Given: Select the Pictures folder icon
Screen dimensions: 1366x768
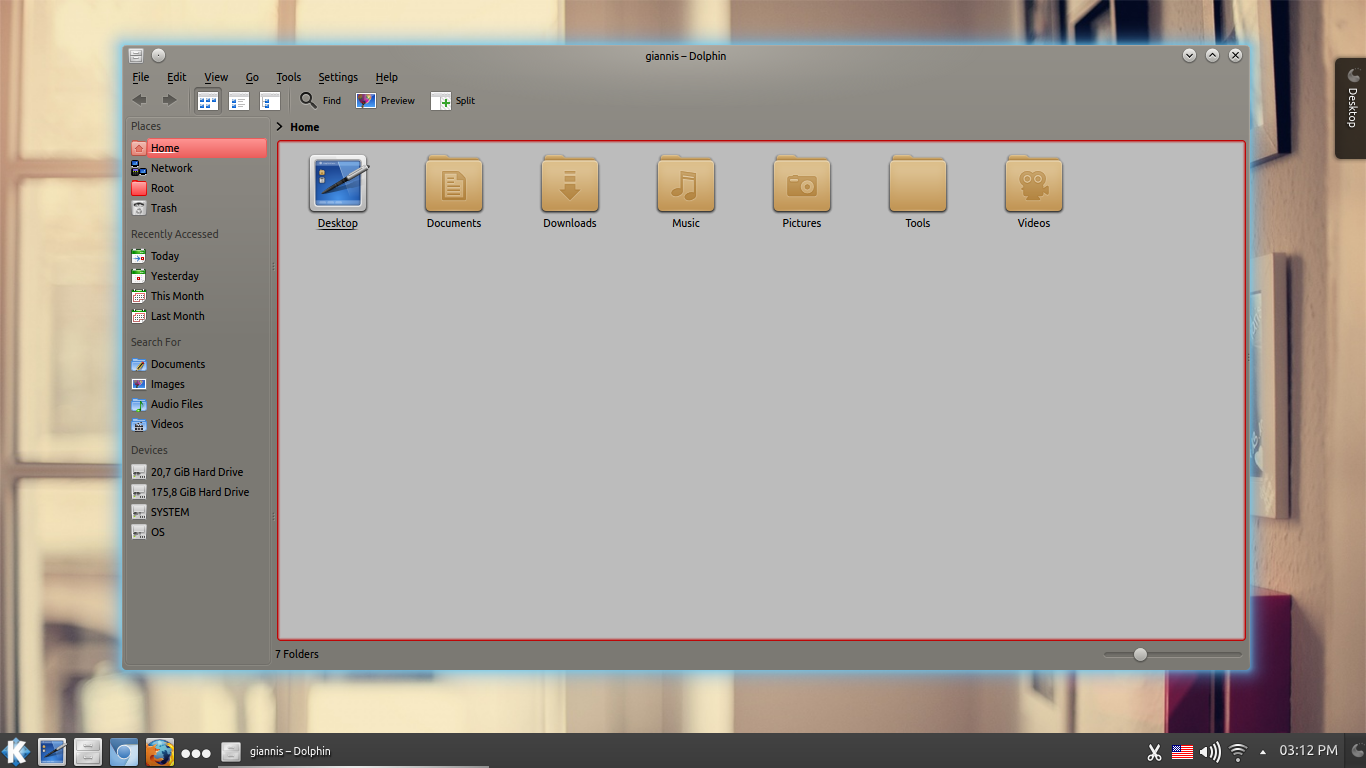Looking at the screenshot, I should click(x=802, y=184).
